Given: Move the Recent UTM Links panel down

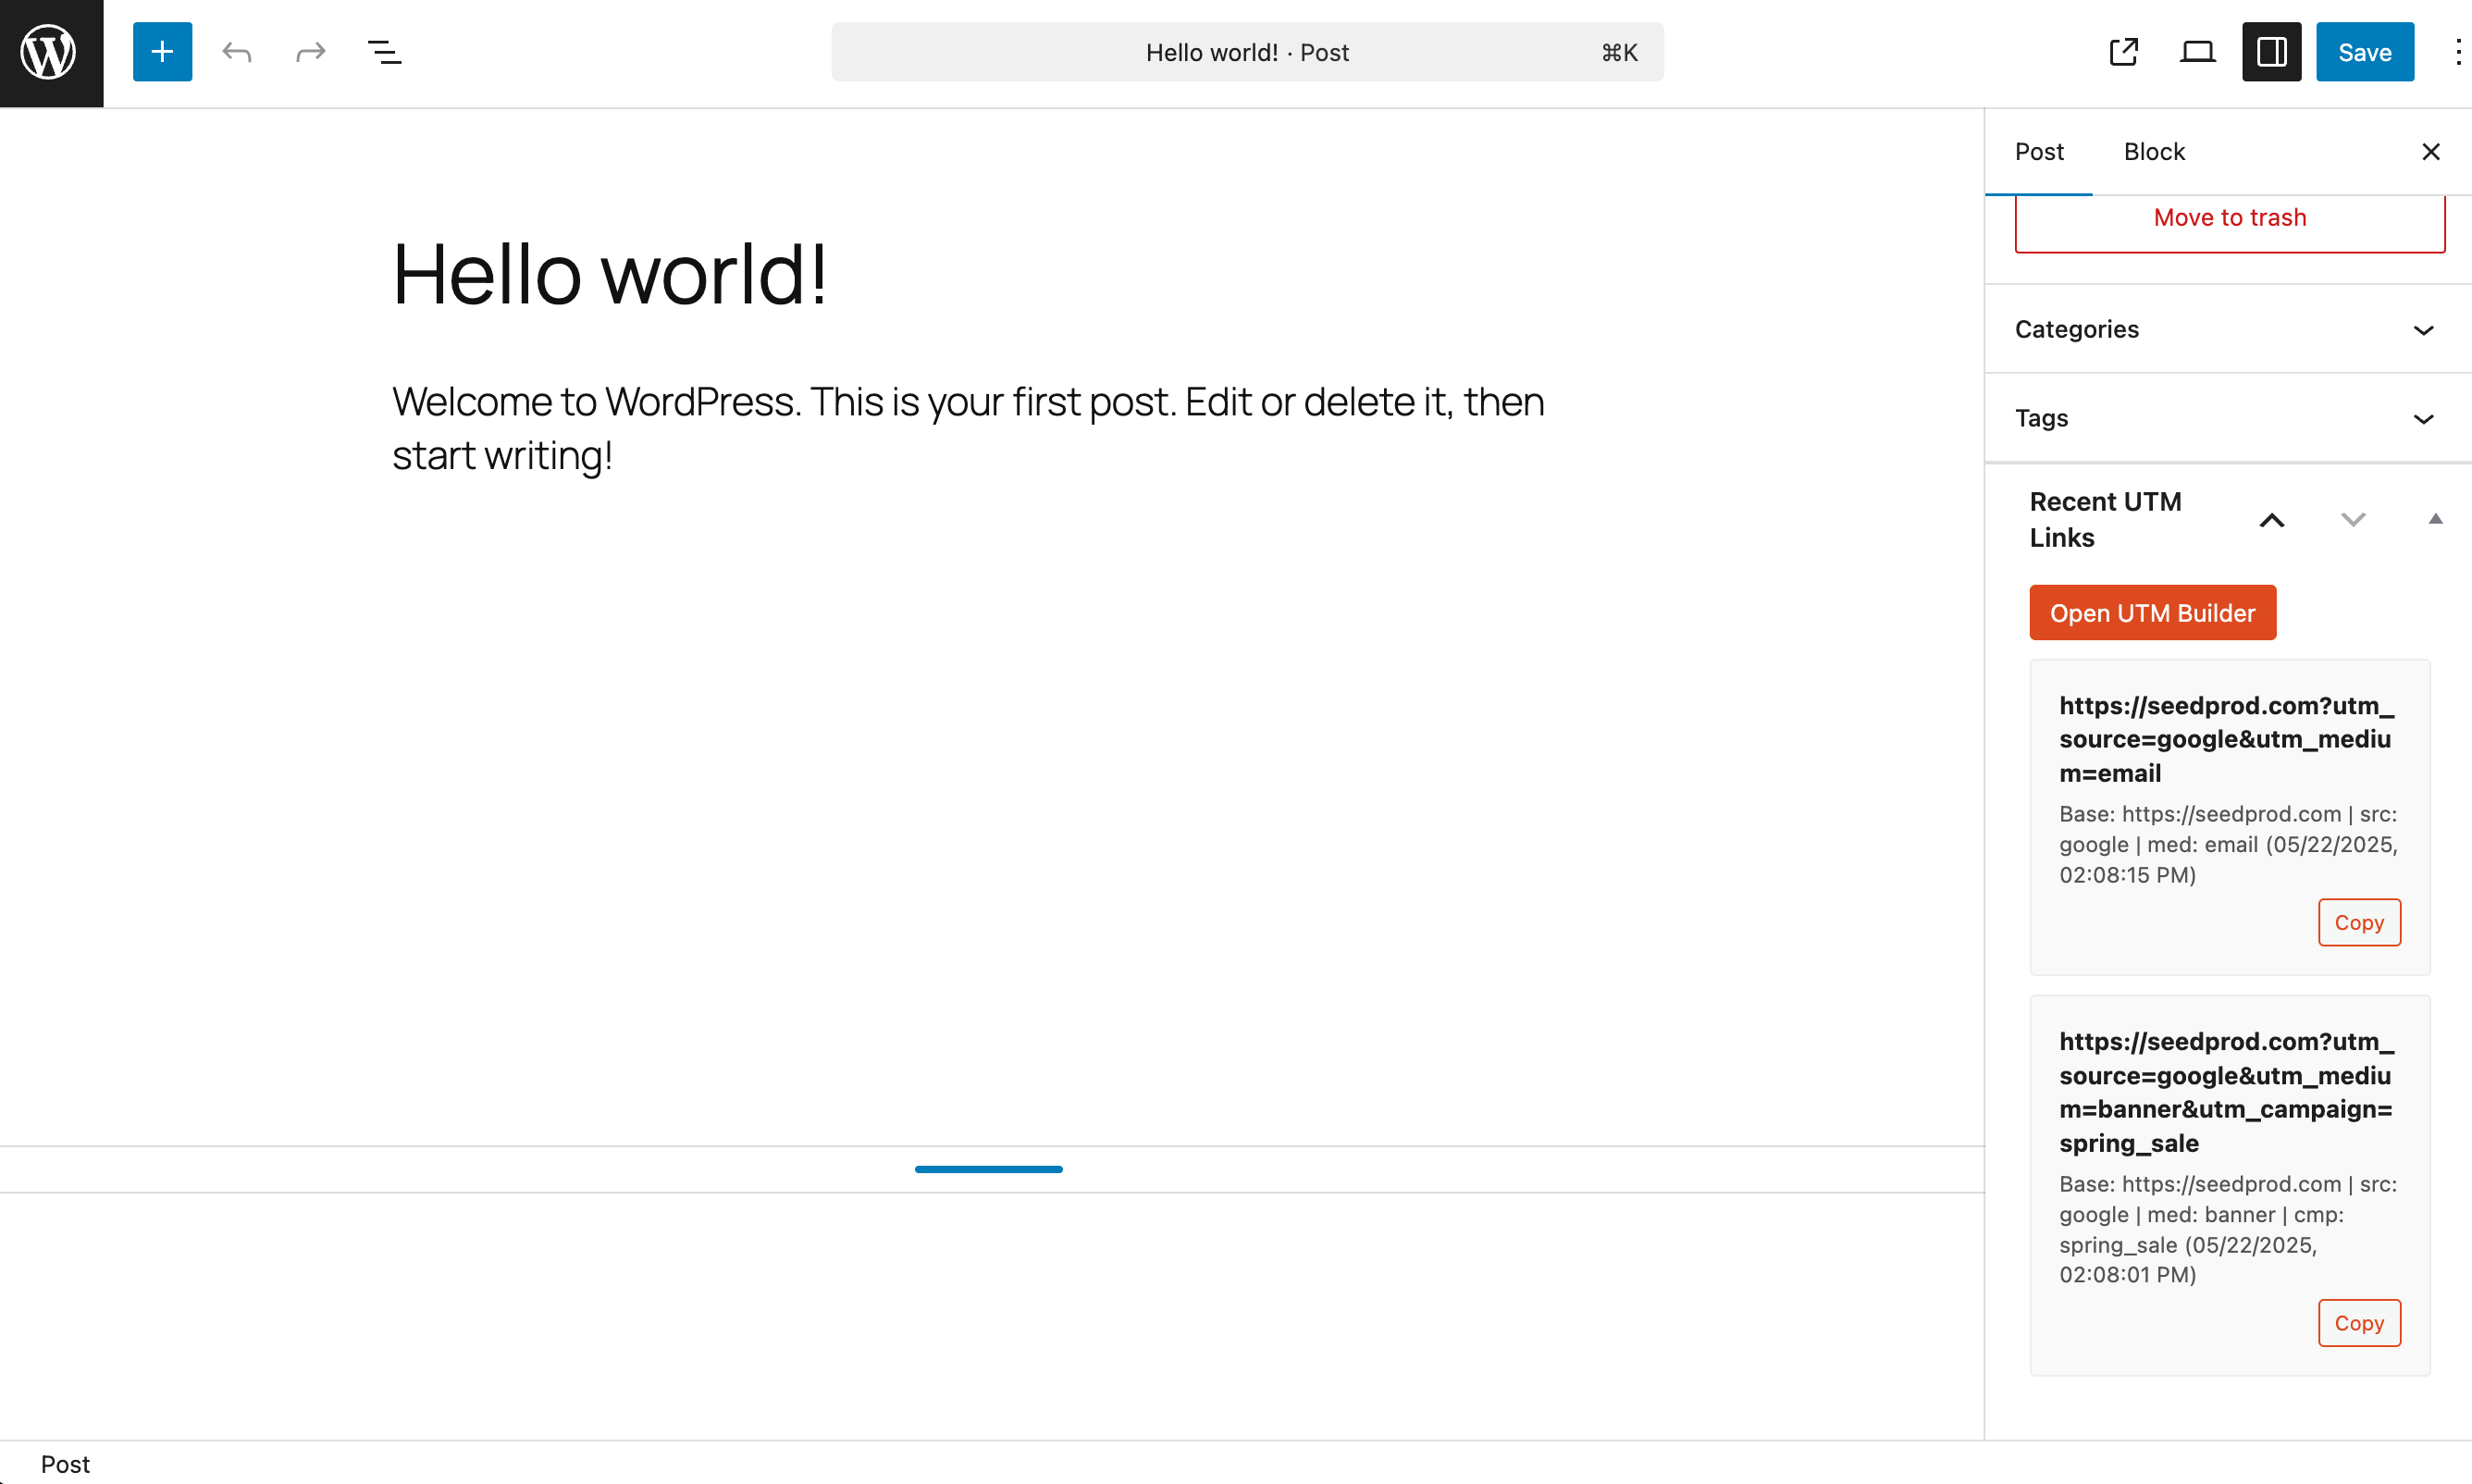Looking at the screenshot, I should [2353, 520].
